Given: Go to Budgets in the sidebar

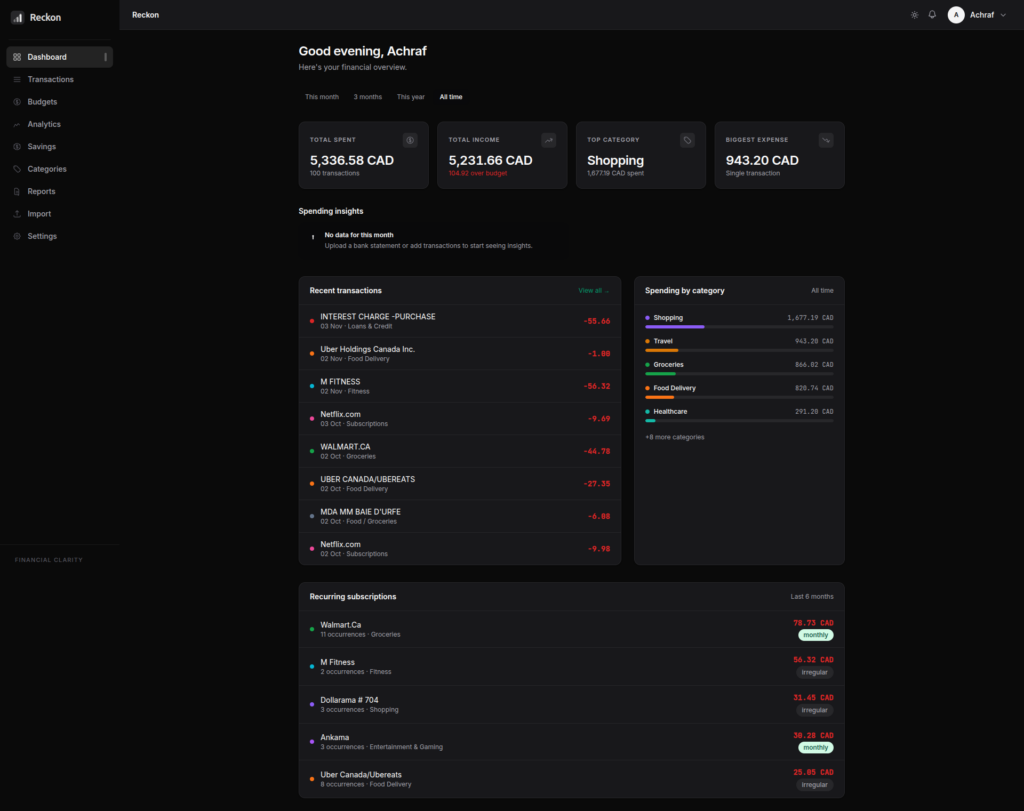Looking at the screenshot, I should pos(59,102).
